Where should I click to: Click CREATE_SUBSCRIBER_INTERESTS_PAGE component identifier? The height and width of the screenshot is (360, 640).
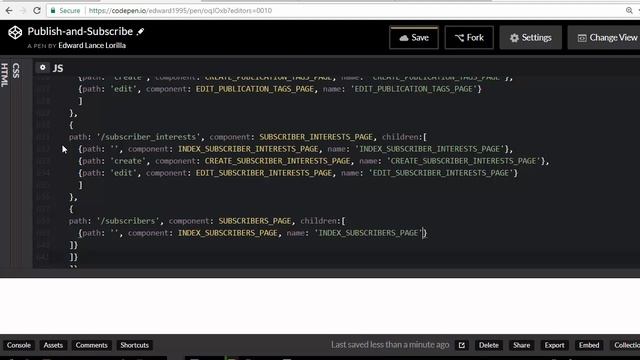[278, 161]
